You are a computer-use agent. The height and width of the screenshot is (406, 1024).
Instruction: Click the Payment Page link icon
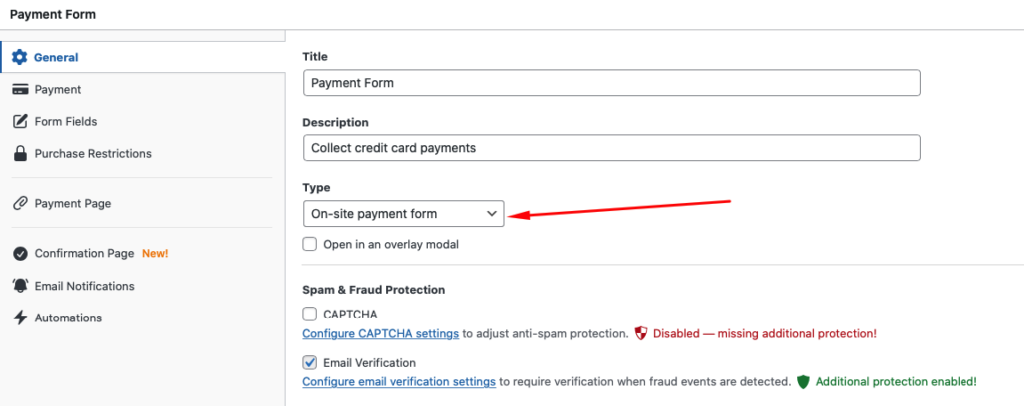pos(19,203)
